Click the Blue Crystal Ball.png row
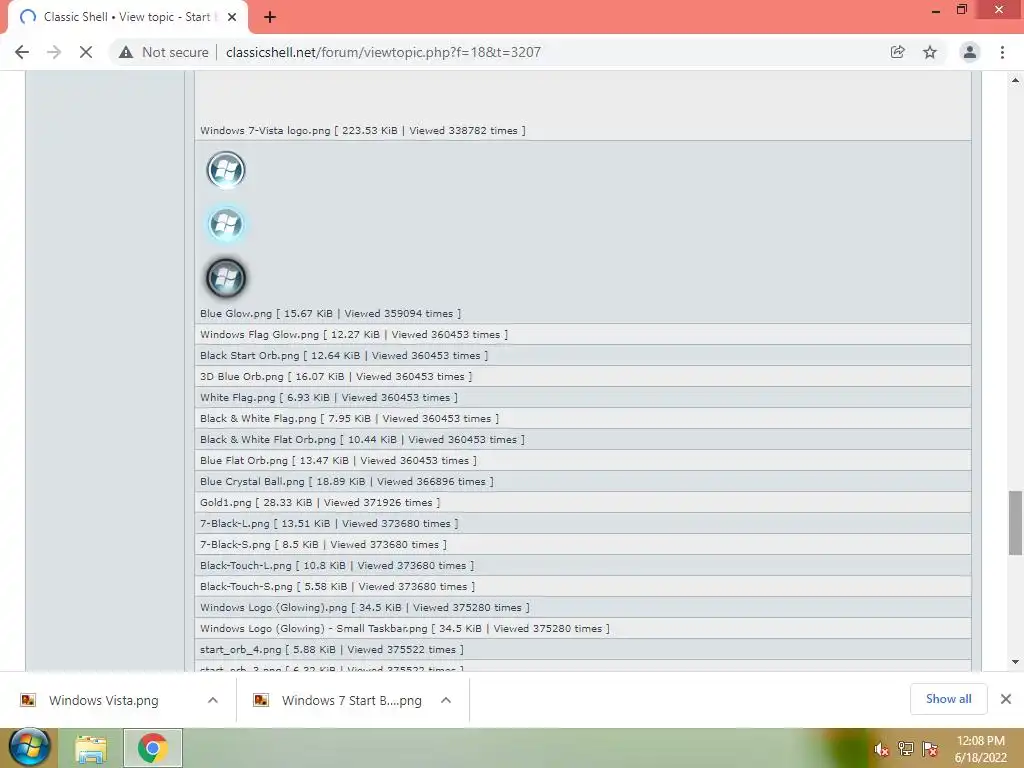 tap(583, 481)
